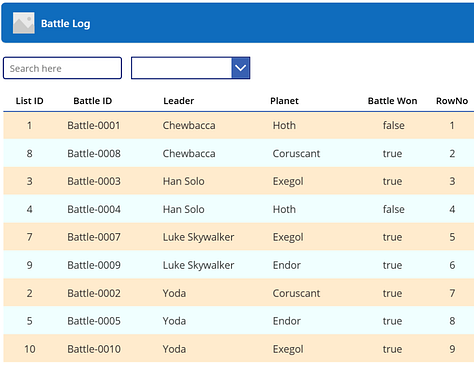Click the Battle Log header title
Image resolution: width=474 pixels, height=365 pixels.
click(66, 23)
